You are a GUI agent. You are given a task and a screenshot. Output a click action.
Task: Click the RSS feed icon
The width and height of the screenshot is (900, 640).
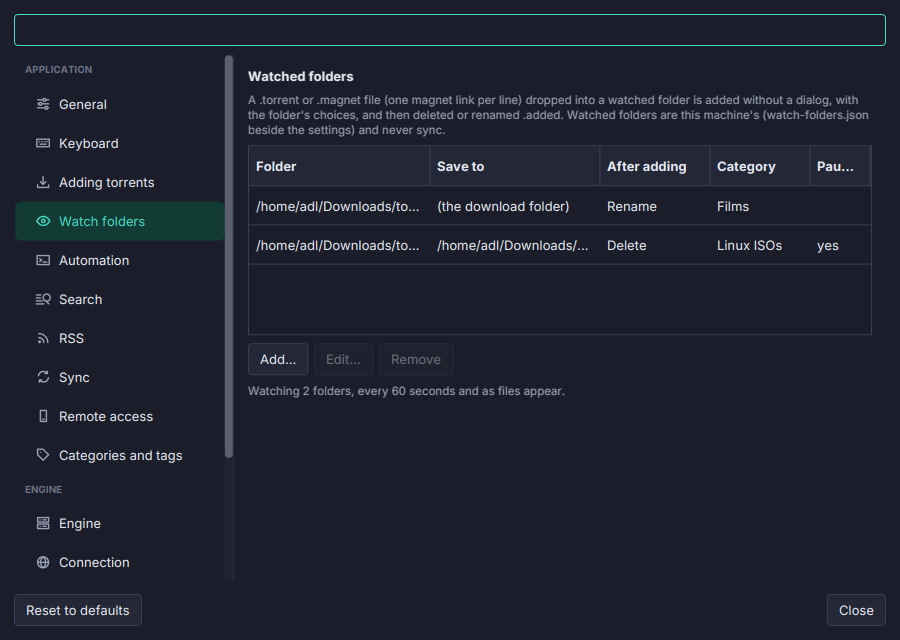coord(43,338)
